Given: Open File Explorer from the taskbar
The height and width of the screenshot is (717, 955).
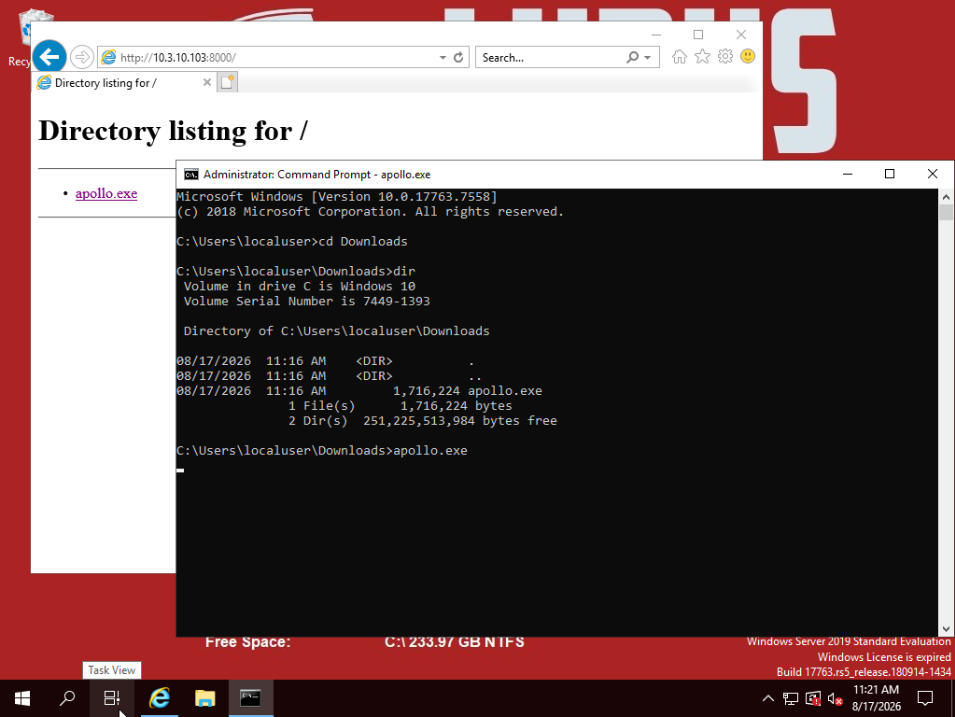Looking at the screenshot, I should pos(205,698).
